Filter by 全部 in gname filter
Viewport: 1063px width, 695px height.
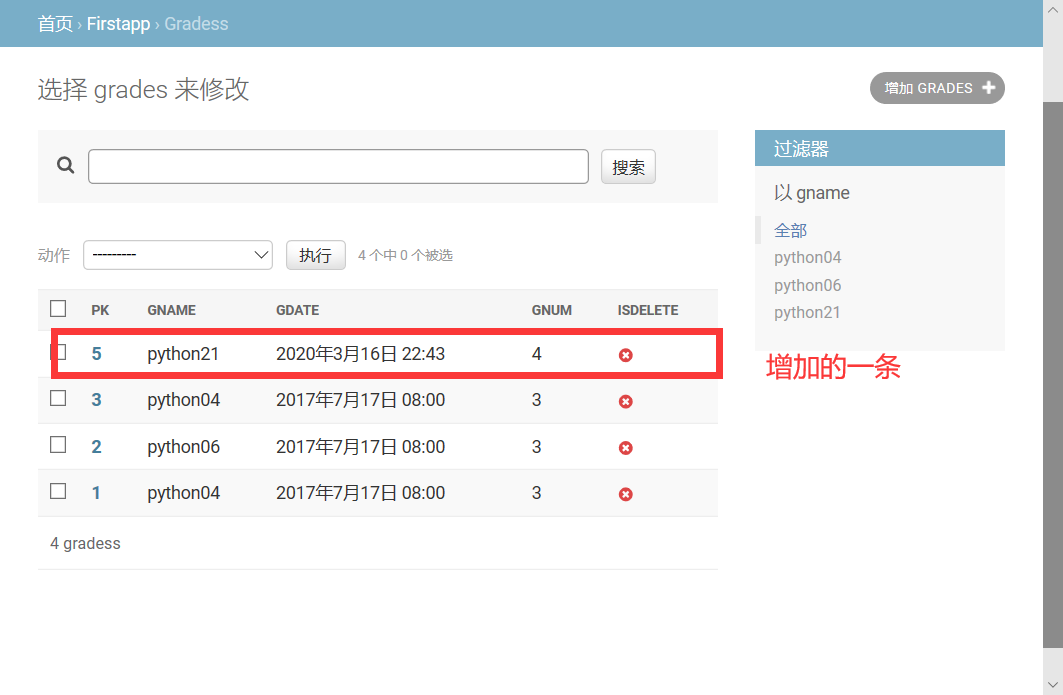[x=790, y=231]
